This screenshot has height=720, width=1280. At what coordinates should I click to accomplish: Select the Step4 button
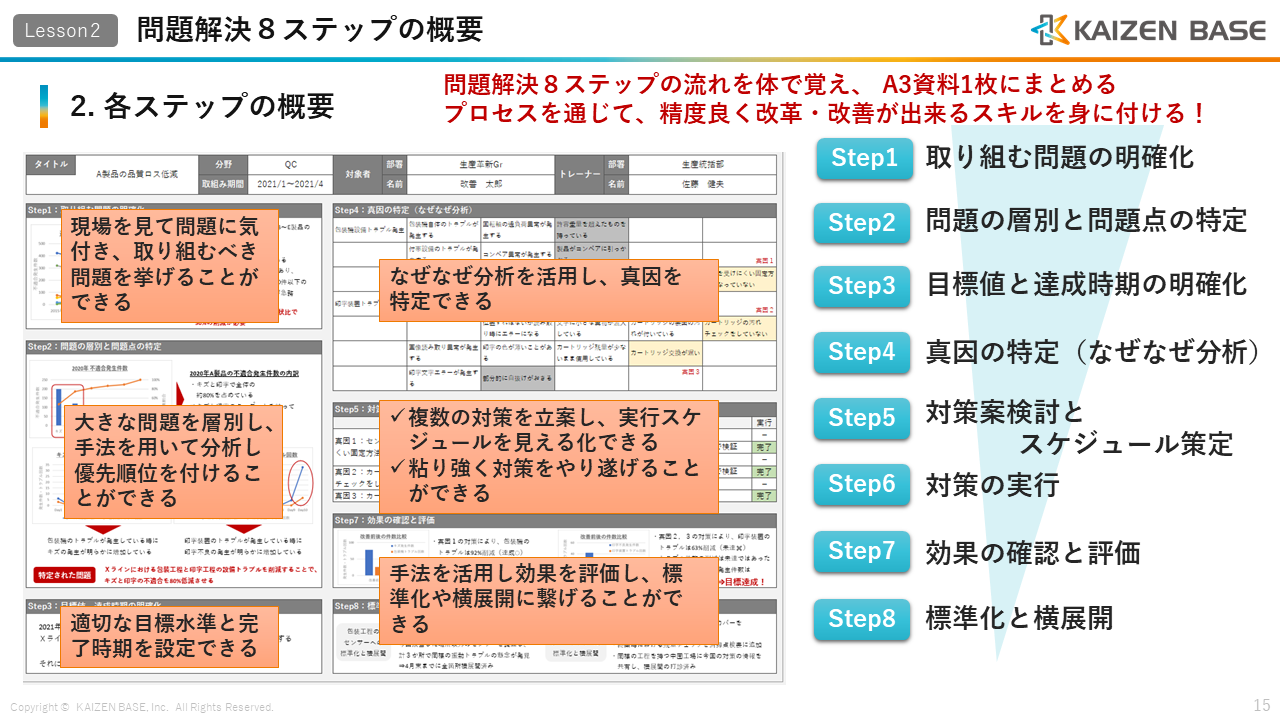[x=862, y=352]
